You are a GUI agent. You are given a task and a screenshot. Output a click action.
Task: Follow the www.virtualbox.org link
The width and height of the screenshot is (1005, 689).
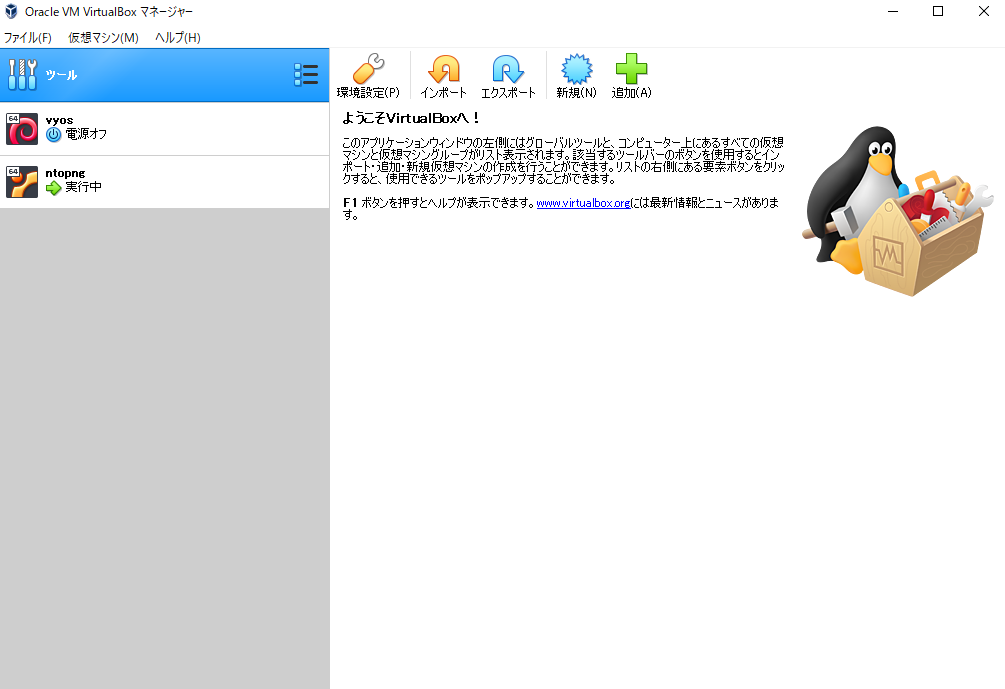pos(583,203)
